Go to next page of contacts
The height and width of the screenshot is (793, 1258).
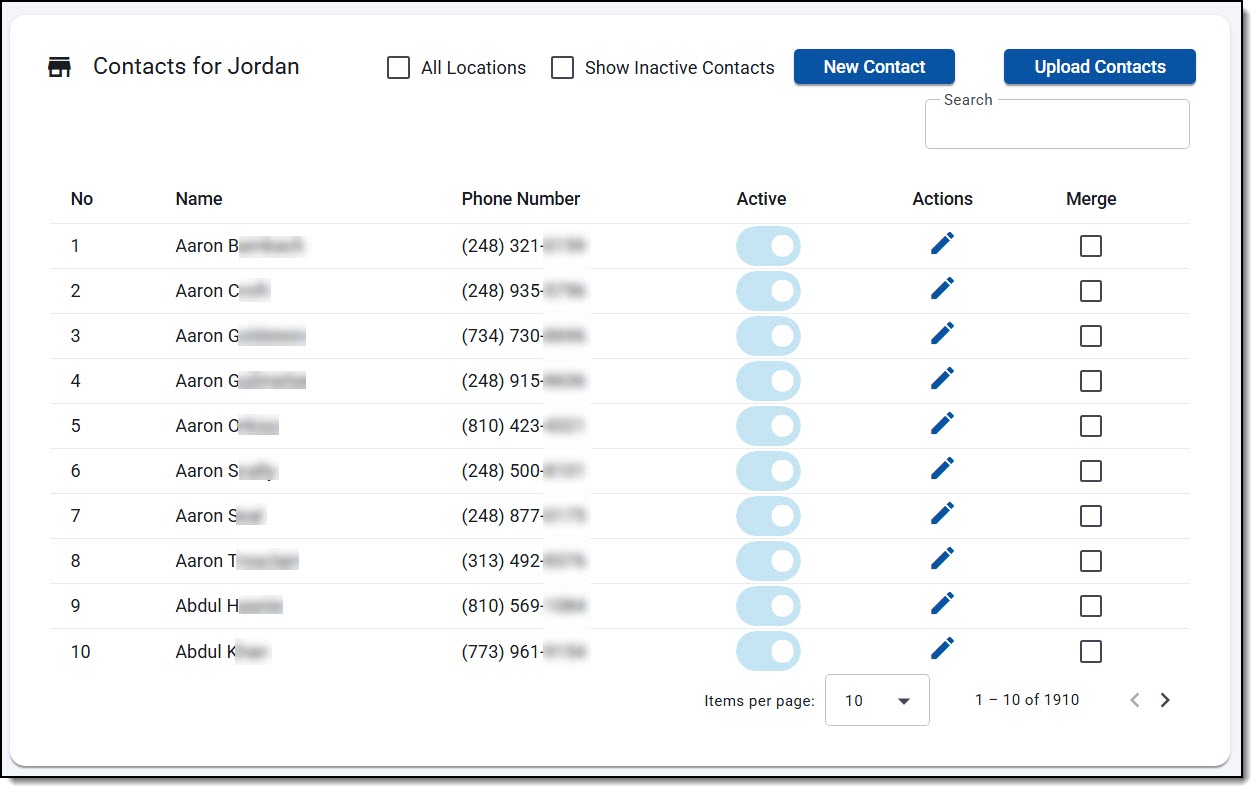(x=1165, y=700)
